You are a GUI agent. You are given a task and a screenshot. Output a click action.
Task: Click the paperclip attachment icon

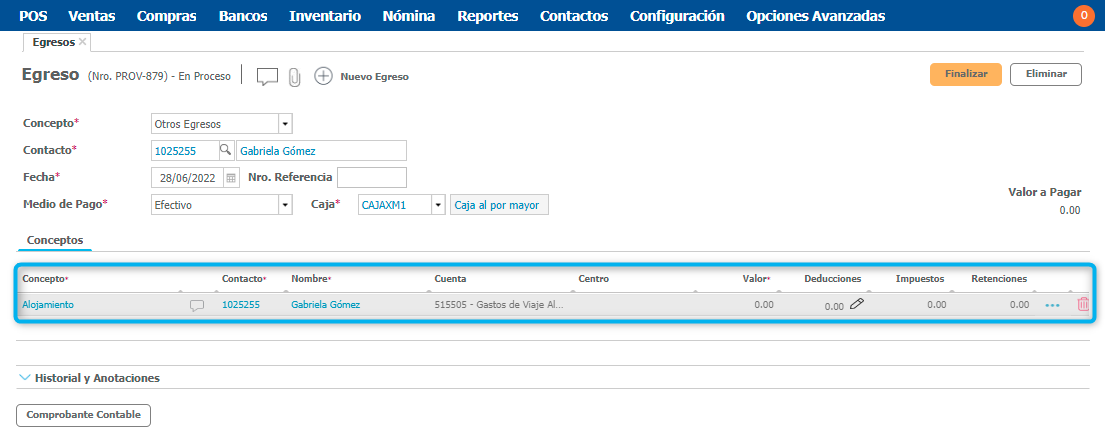[294, 77]
